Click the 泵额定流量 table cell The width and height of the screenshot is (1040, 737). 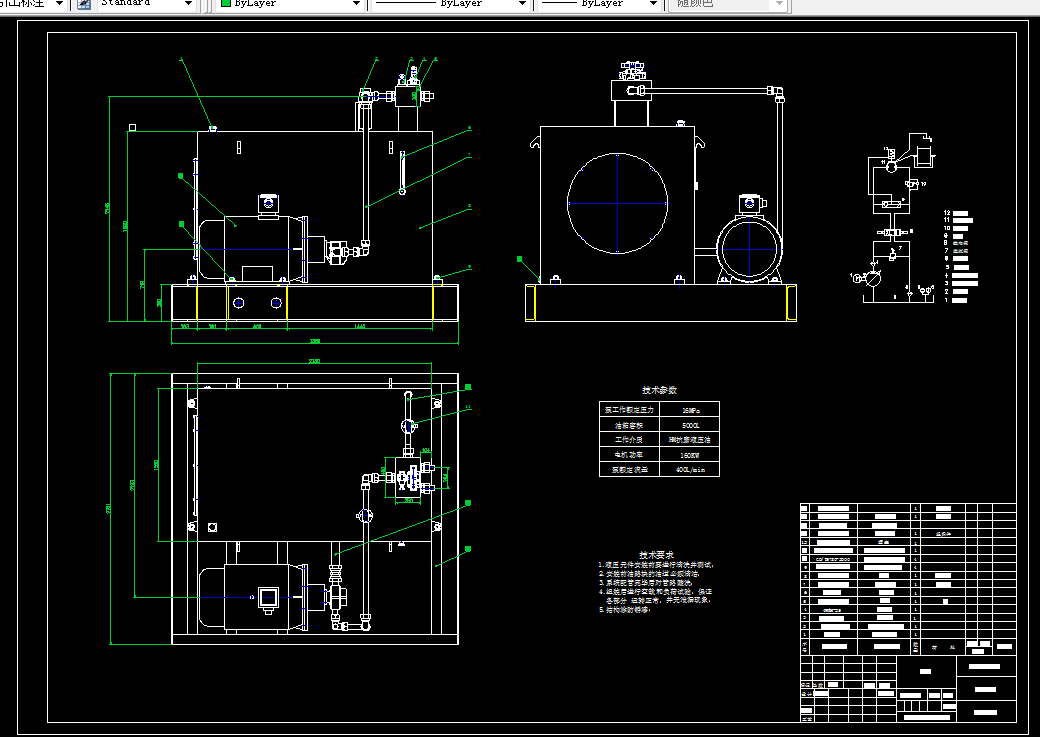[629, 469]
